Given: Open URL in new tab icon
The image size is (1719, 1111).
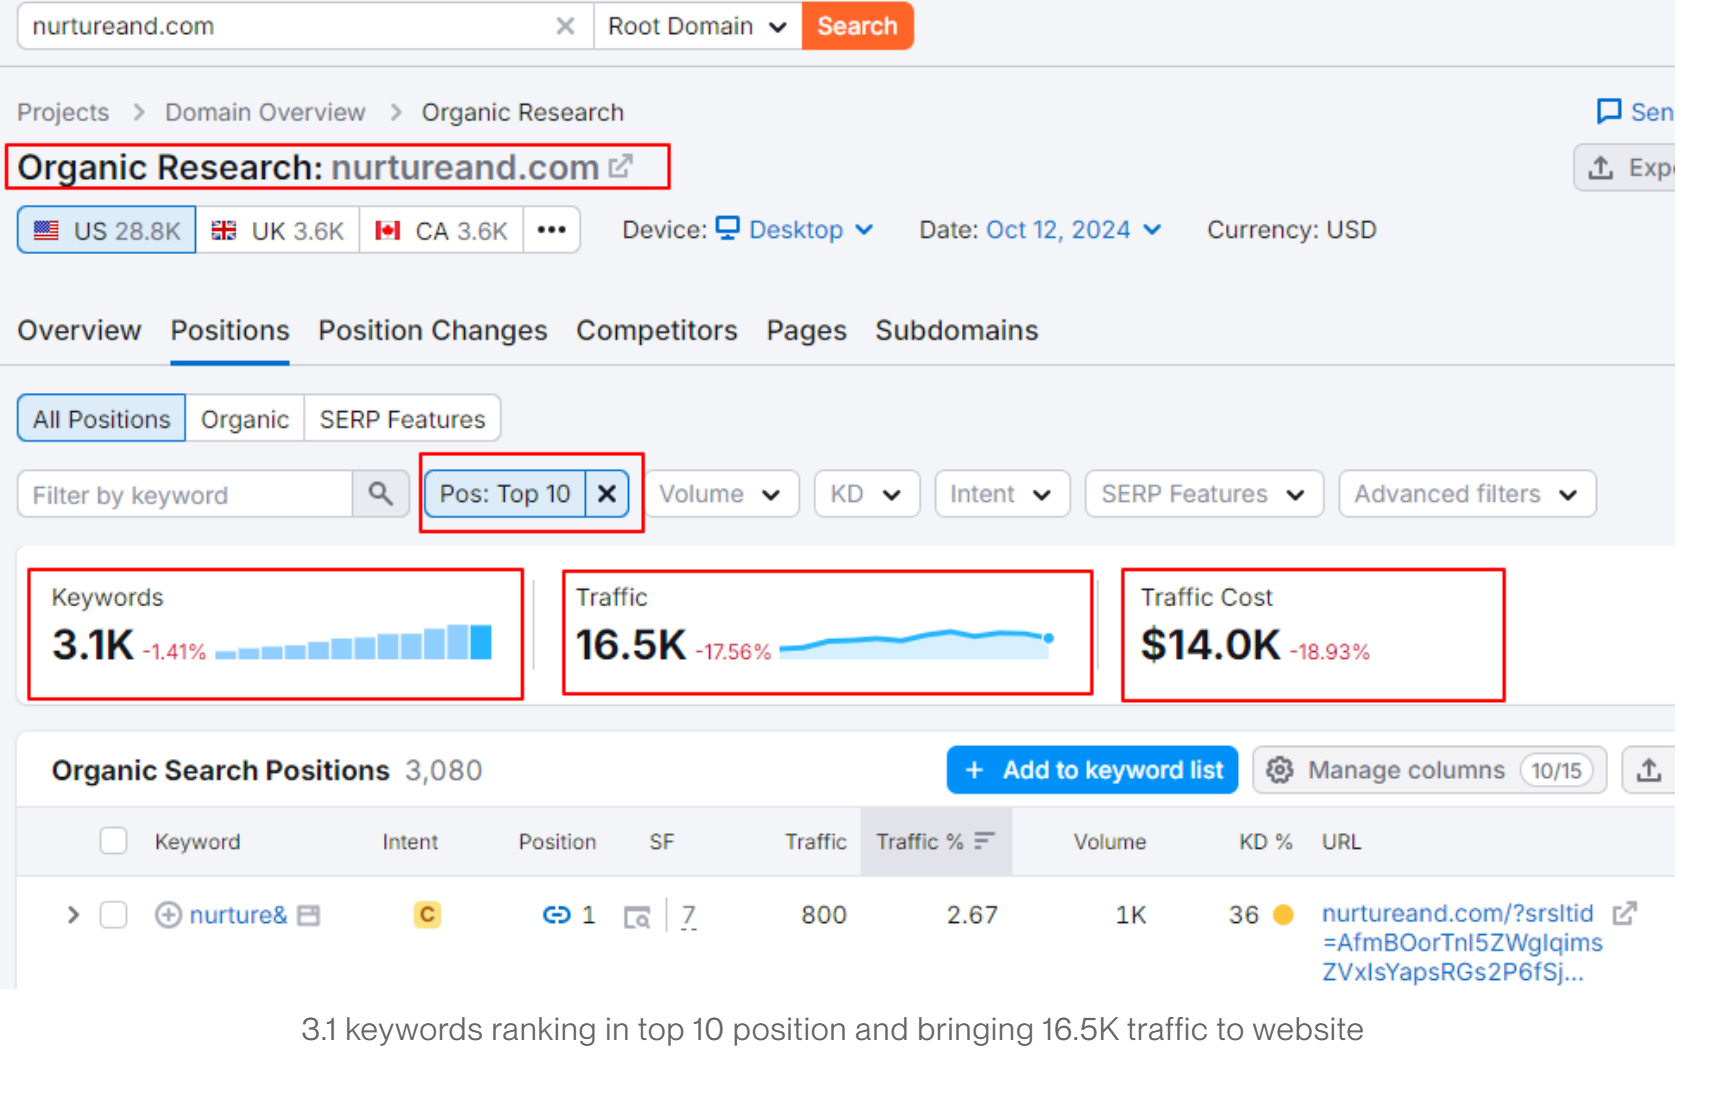Looking at the screenshot, I should (1625, 913).
